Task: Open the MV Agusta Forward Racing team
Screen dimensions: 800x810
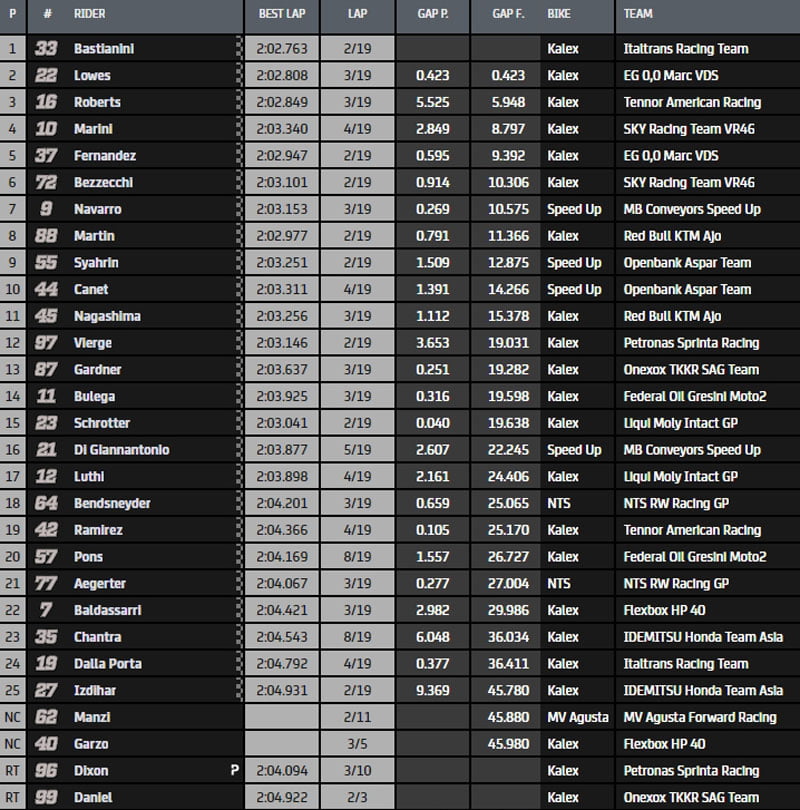Action: click(699, 717)
